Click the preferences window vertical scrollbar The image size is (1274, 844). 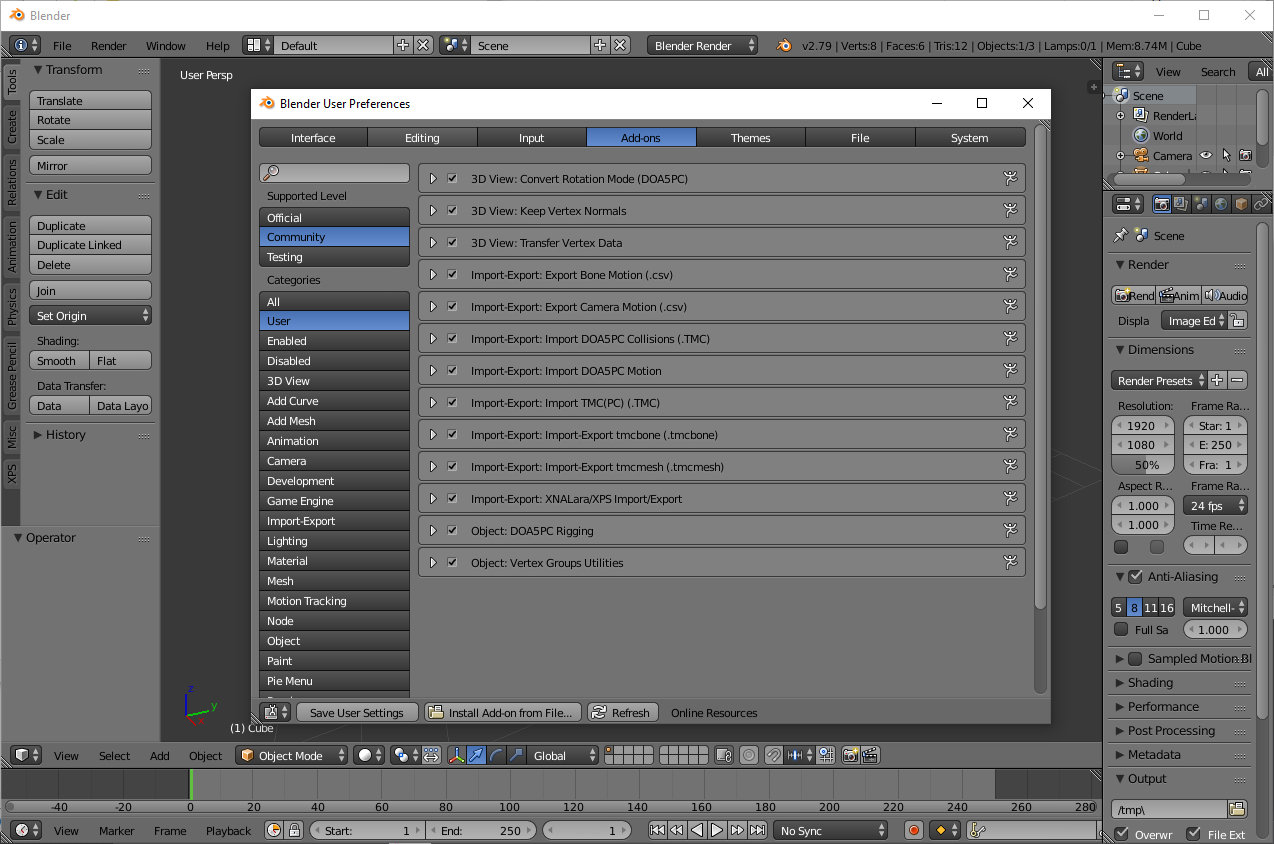(1040, 367)
